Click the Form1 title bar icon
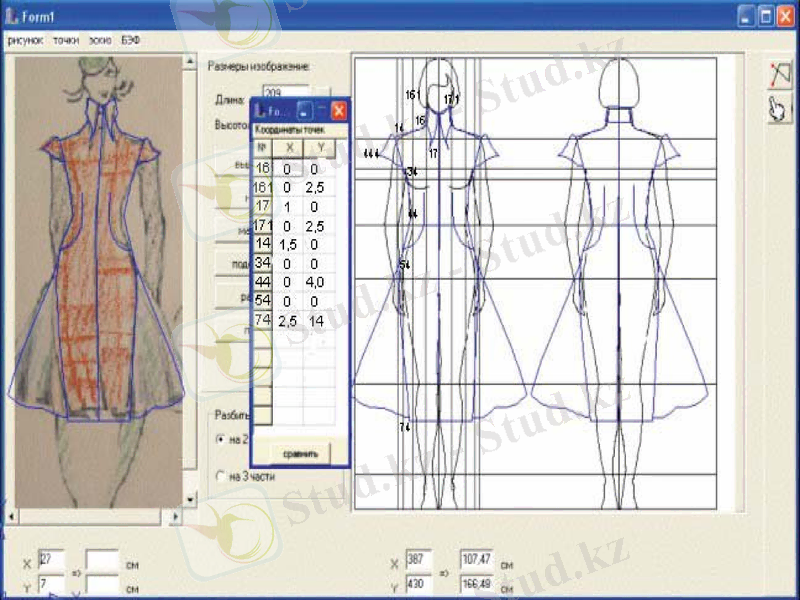The width and height of the screenshot is (800, 600). point(12,16)
